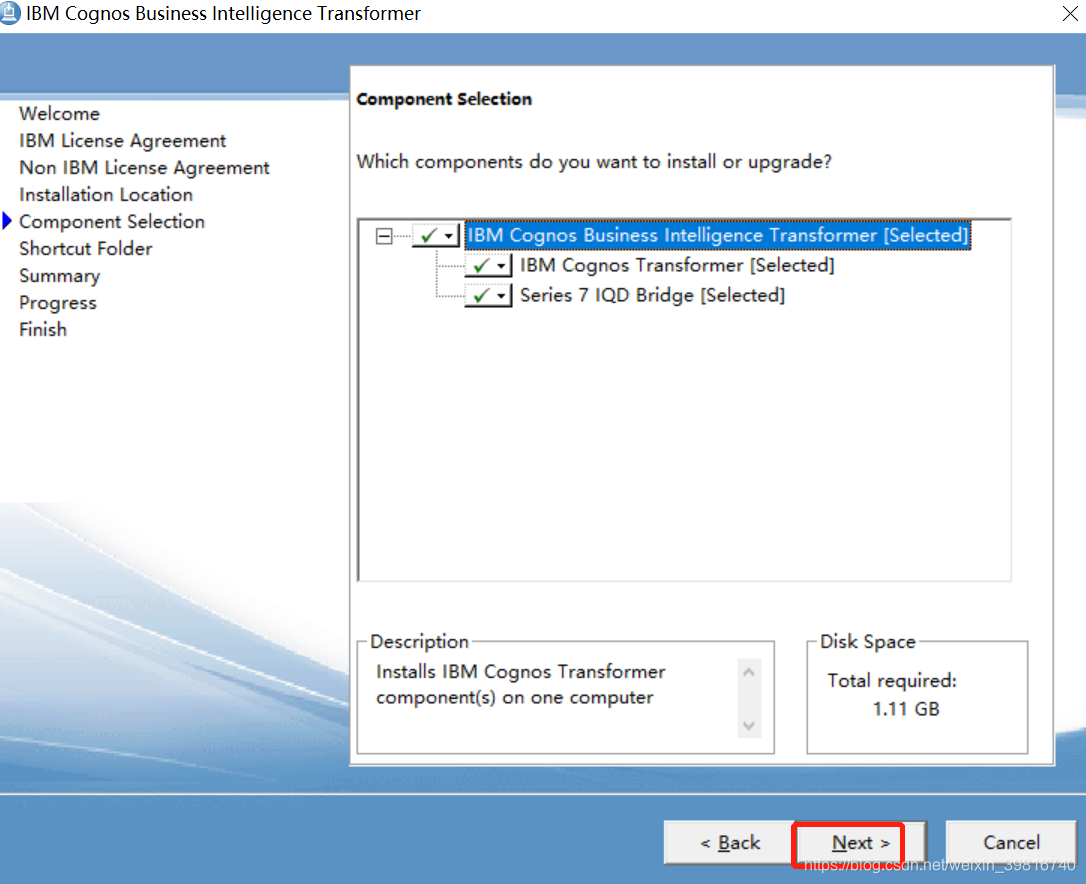Click the 'Which components do you want' prompt
The width and height of the screenshot is (1086, 884).
(x=594, y=161)
